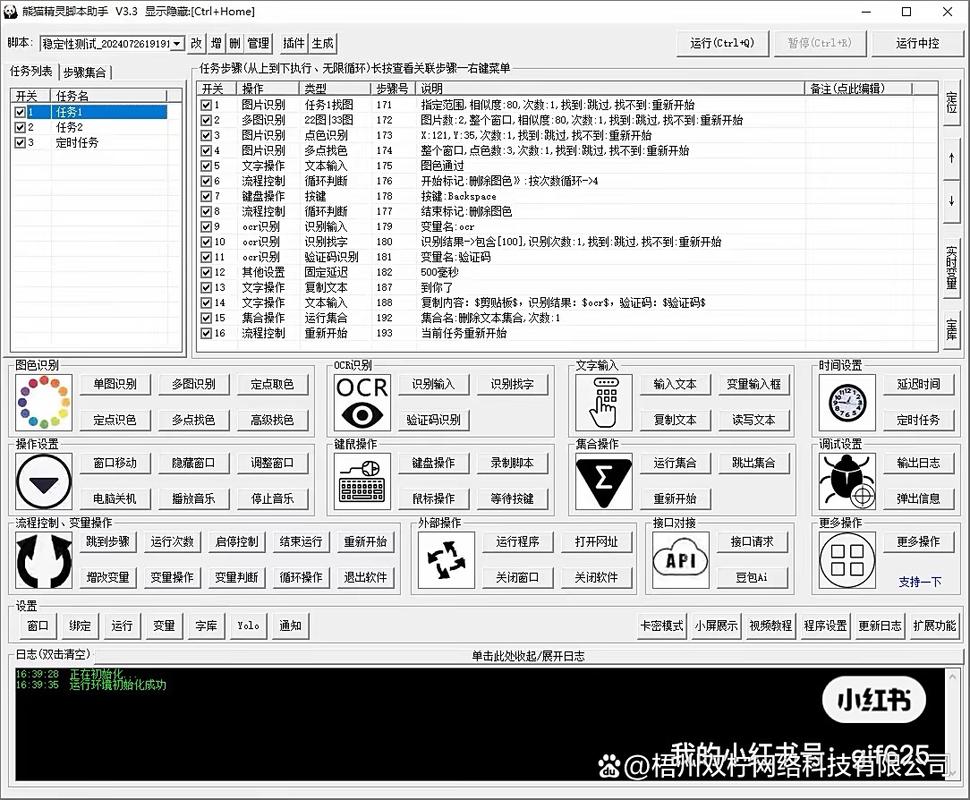The height and width of the screenshot is (800, 970).
Task: Select step 14 description 复制内容 row text
Action: (563, 303)
